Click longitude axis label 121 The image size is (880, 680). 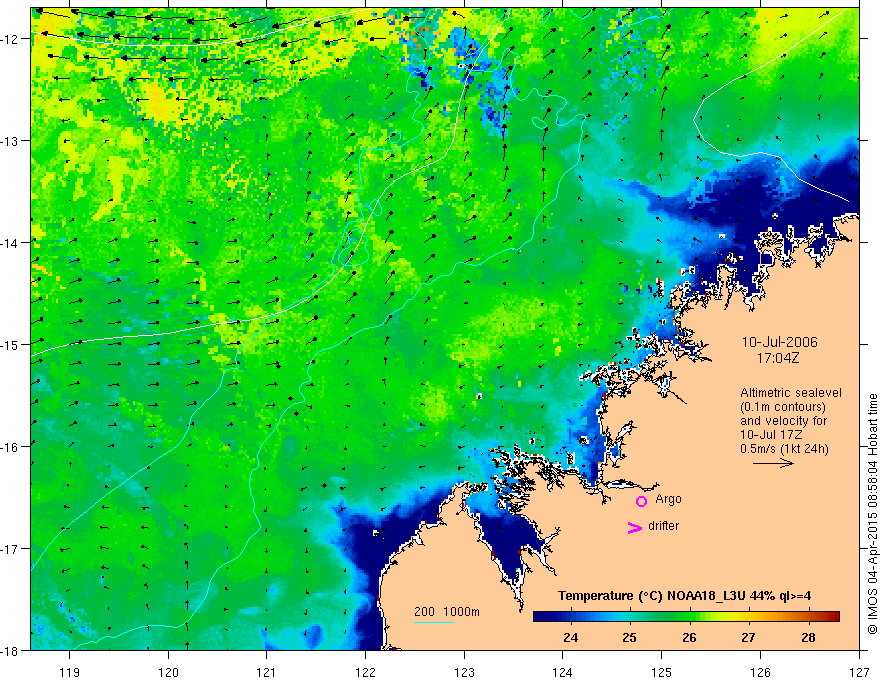coord(266,672)
